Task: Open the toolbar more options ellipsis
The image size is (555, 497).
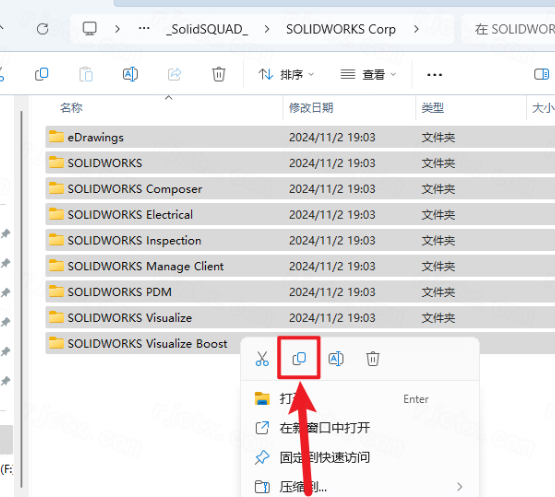Action: point(434,75)
